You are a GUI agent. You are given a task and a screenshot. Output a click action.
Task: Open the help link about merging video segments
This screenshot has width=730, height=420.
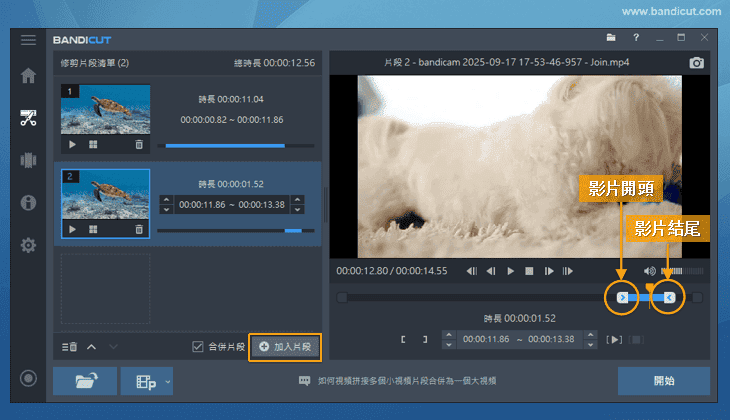coord(407,381)
